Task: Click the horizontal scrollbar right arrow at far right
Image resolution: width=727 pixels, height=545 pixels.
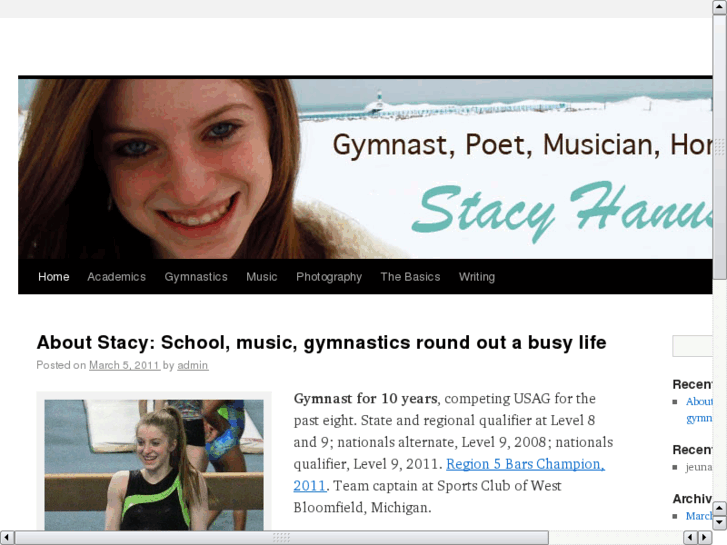Action: 704,538
